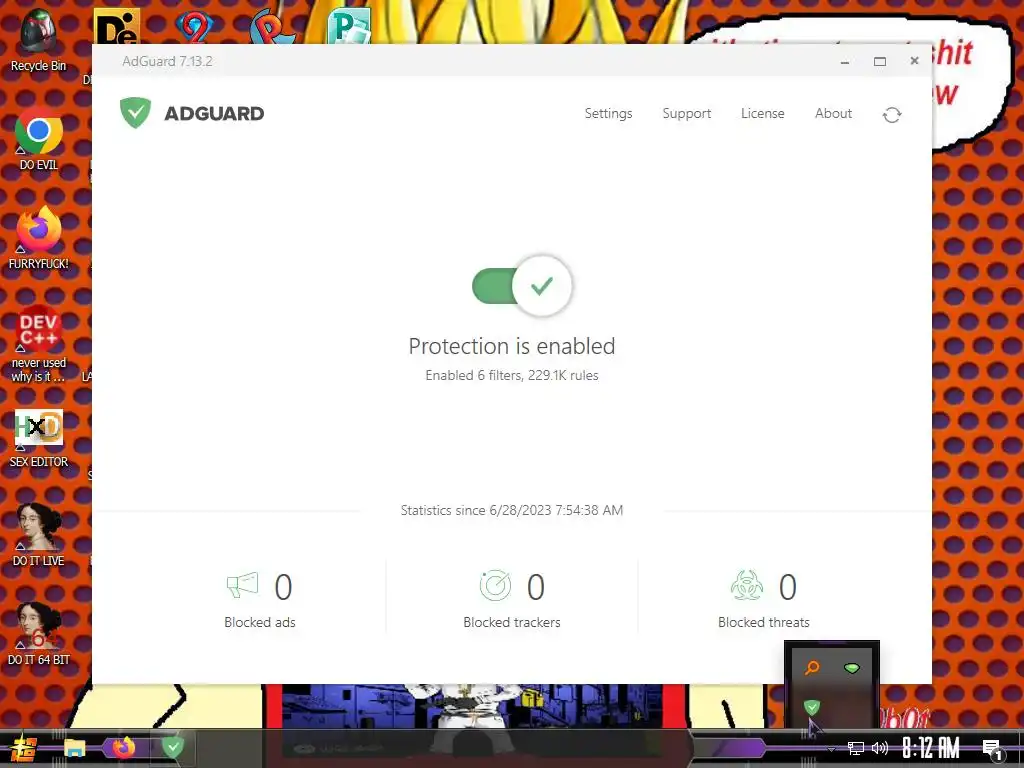Screen dimensions: 1024x768
Task: Click the 'Blocked threats' label
Action: coord(763,622)
